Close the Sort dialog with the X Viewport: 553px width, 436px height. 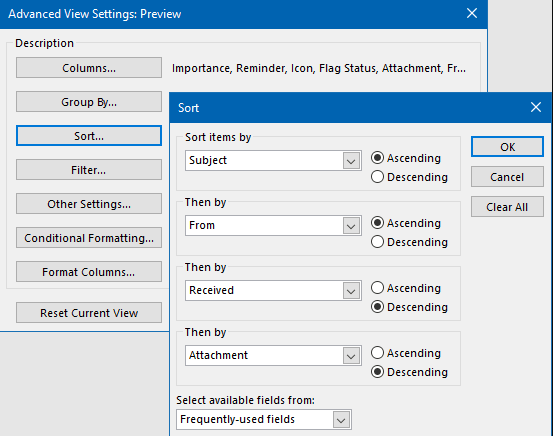(x=536, y=107)
